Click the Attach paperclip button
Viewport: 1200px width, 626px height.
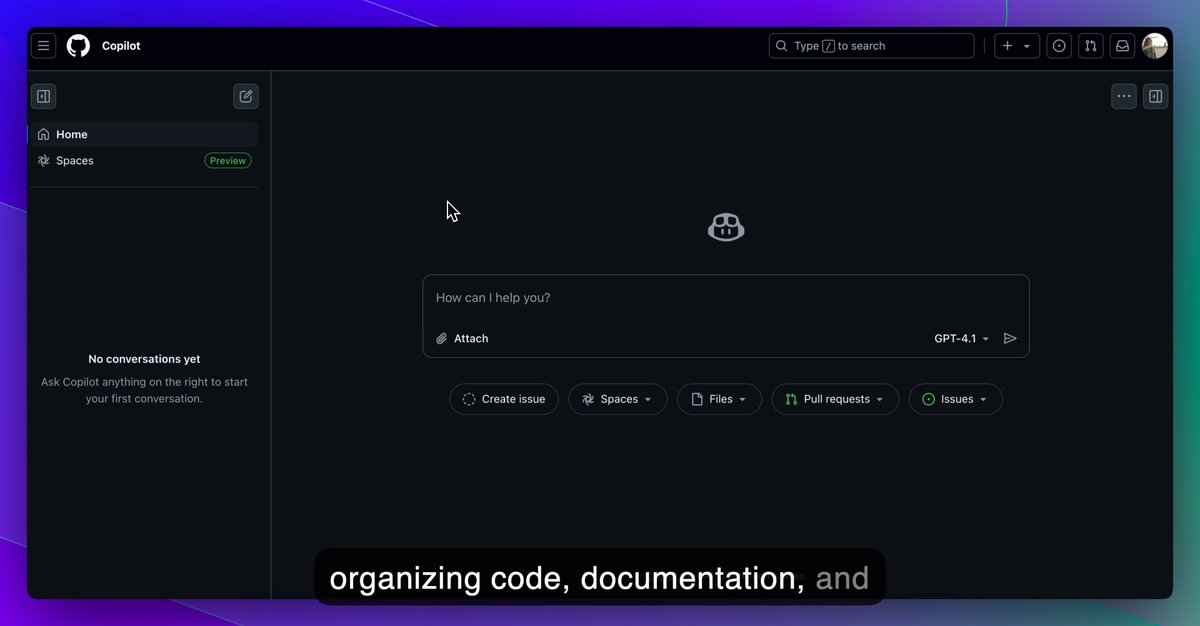coord(462,339)
